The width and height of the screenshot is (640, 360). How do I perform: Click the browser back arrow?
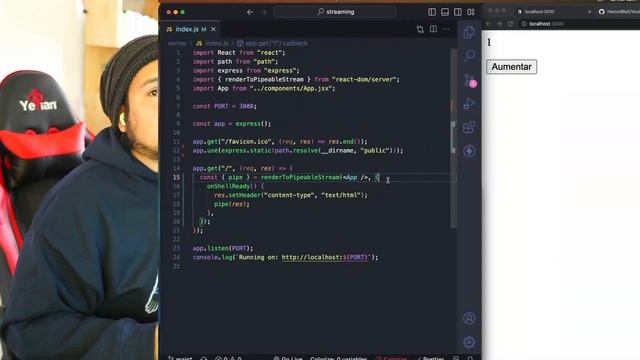489,24
